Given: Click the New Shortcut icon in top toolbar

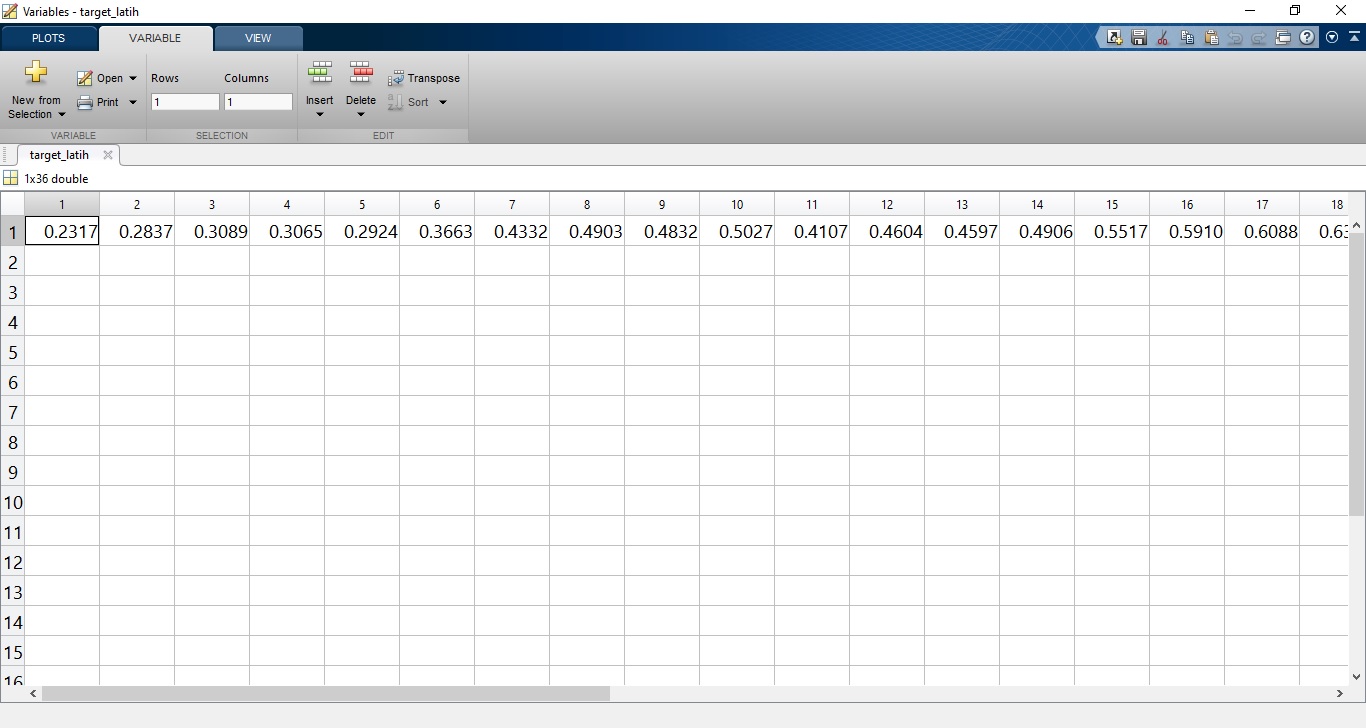Looking at the screenshot, I should [1114, 38].
